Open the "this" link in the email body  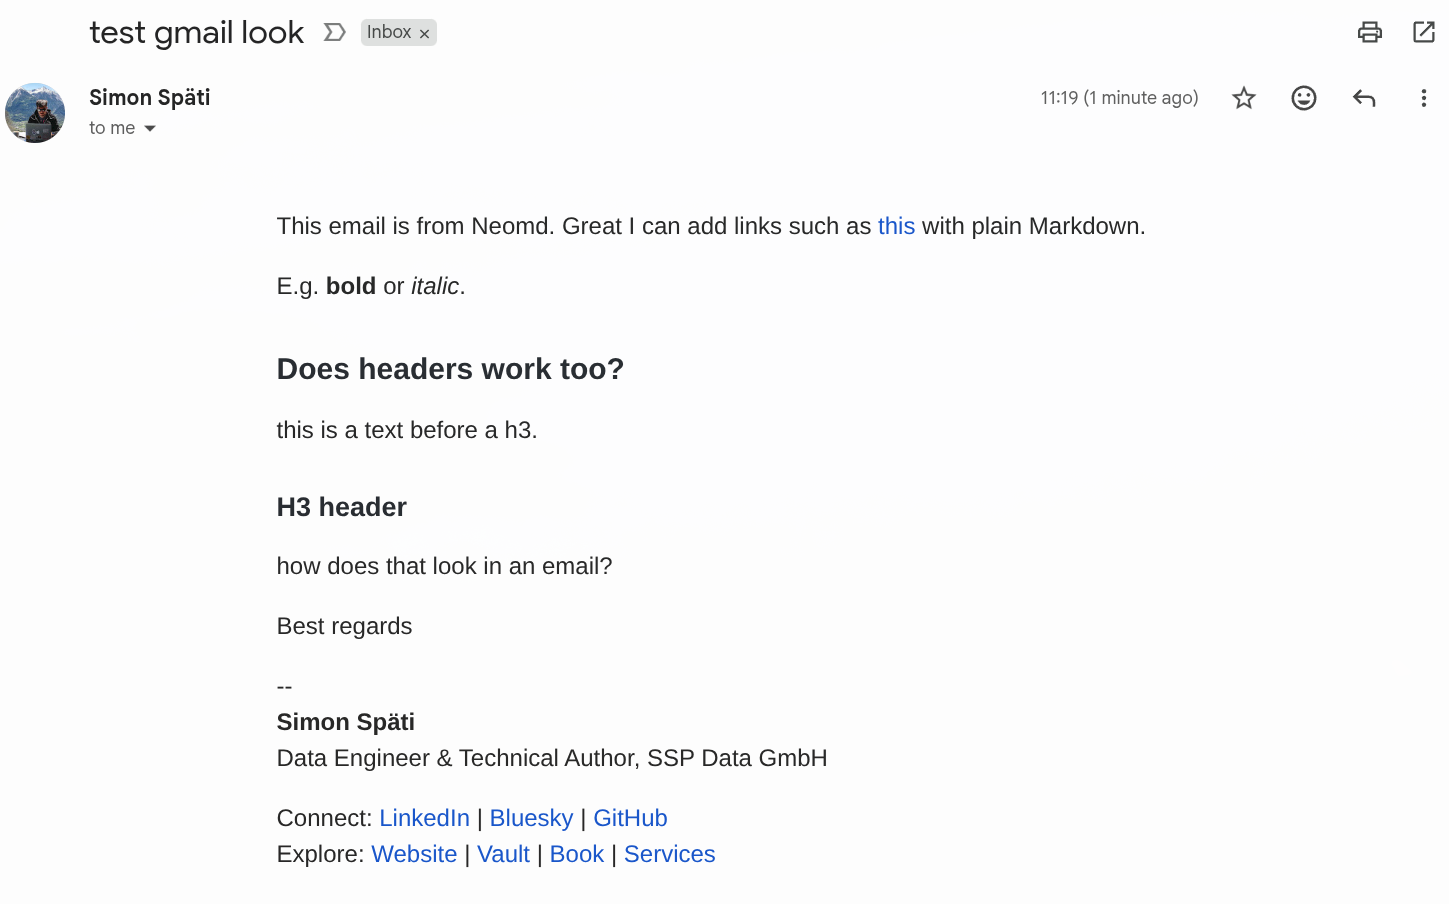[x=896, y=226]
